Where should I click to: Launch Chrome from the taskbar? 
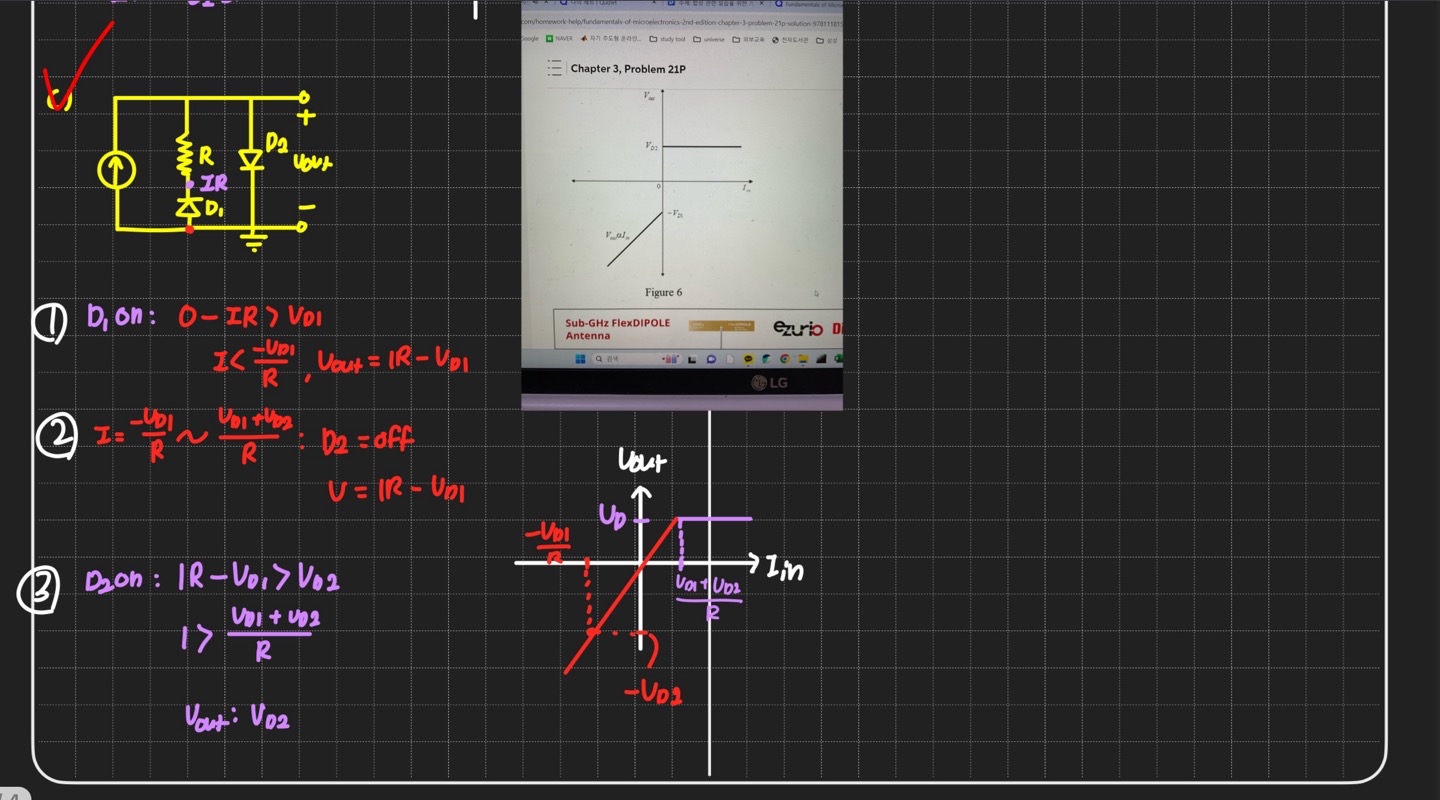coord(785,358)
